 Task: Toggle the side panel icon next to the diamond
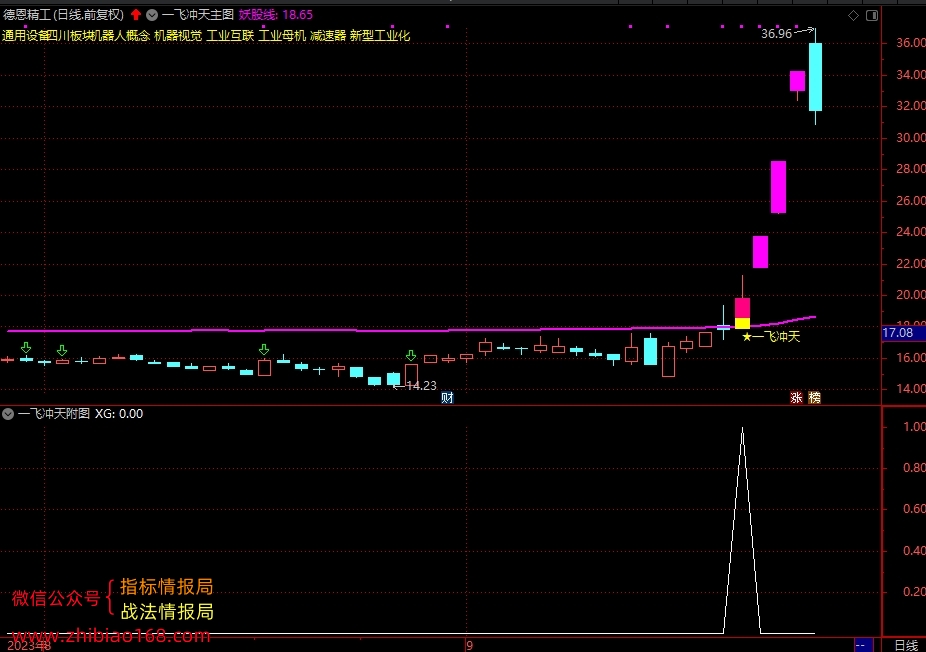(872, 15)
